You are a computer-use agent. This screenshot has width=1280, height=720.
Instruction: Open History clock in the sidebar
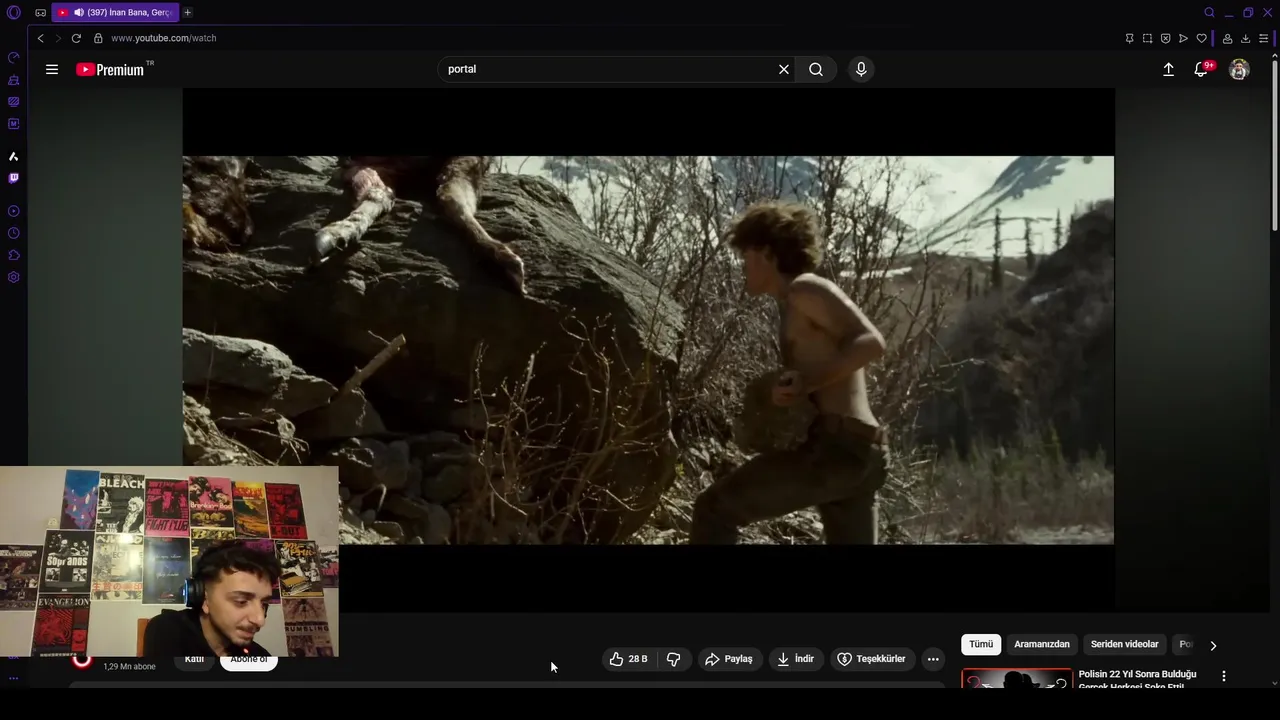(13, 233)
